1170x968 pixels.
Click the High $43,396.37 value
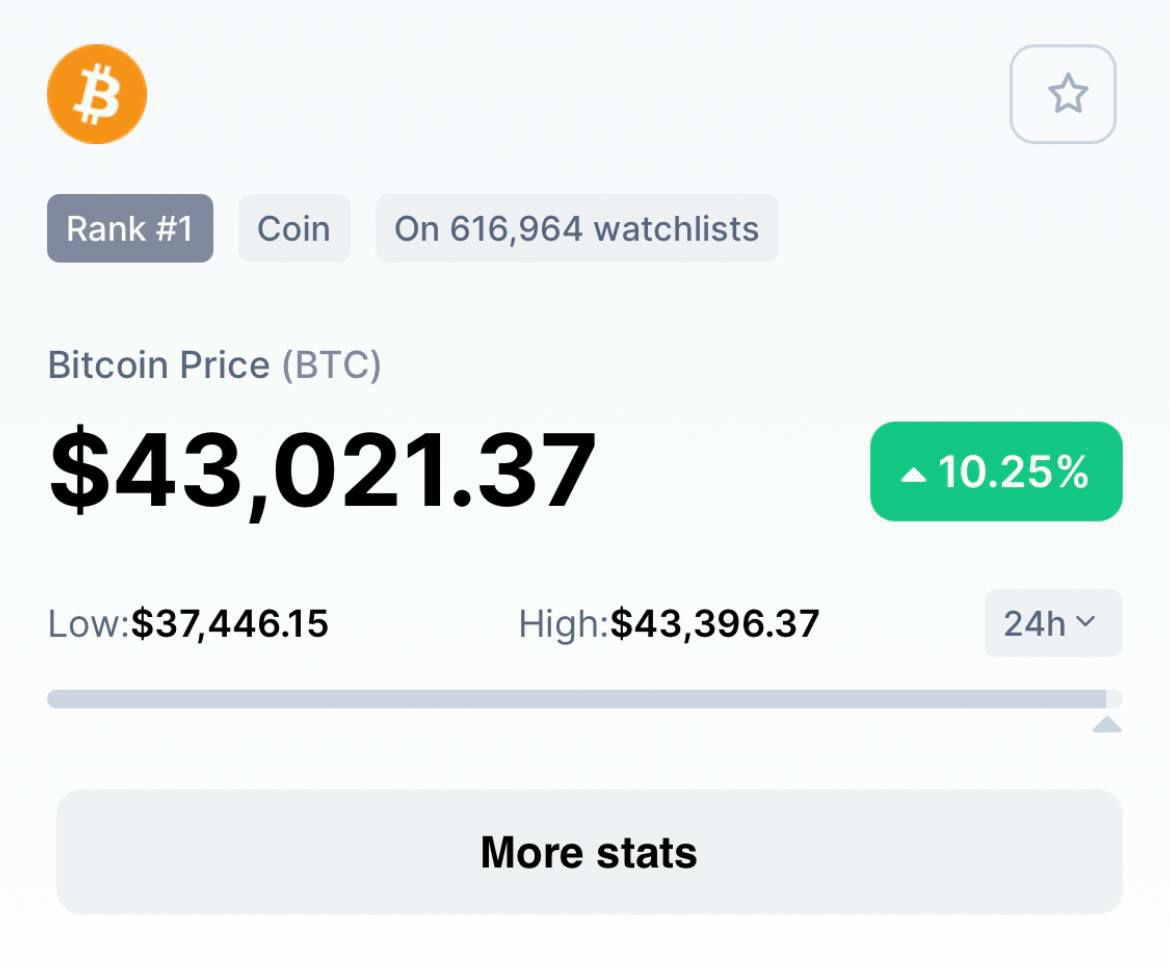[715, 624]
